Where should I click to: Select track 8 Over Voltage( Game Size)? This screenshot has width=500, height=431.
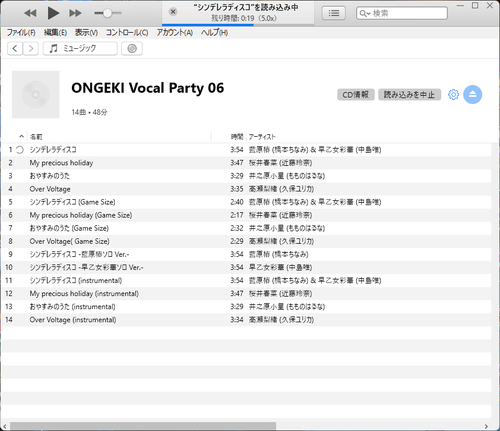[247, 241]
